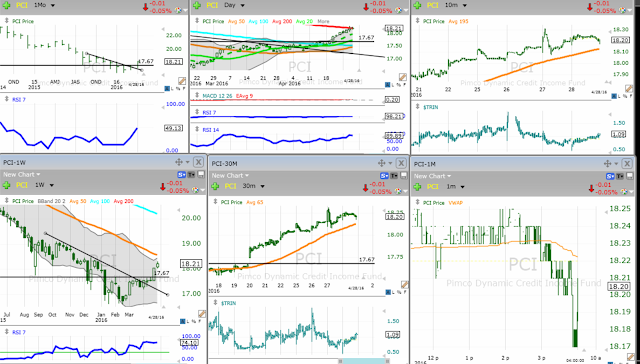Click the T template icon in the PCI-30M header
The width and height of the screenshot is (640, 364).
pos(394,176)
